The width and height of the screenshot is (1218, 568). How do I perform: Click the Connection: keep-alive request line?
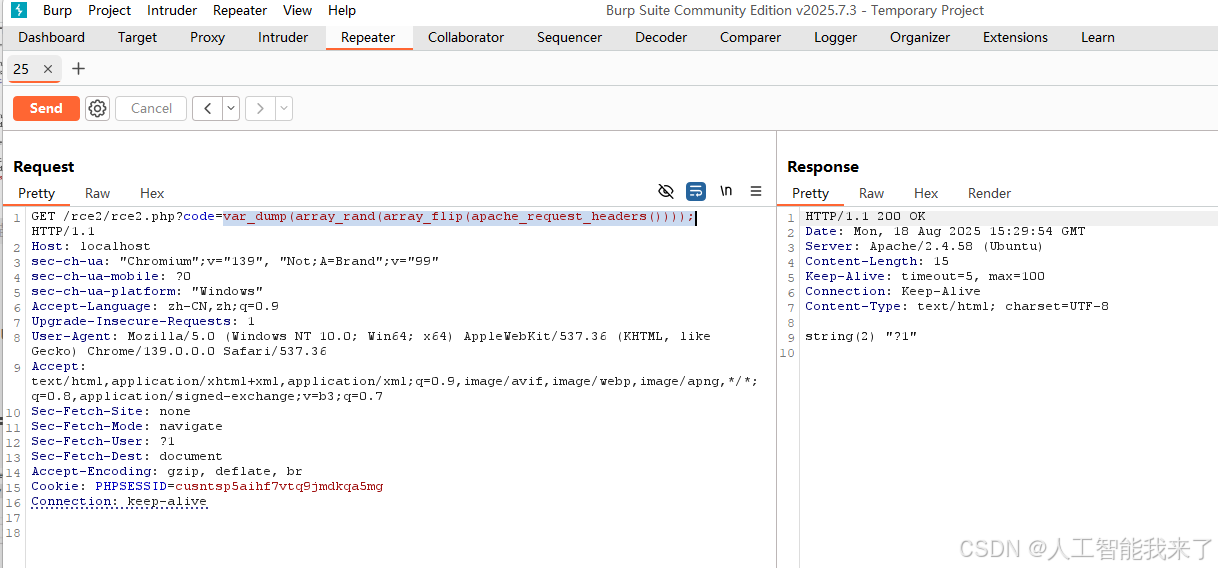click(119, 501)
